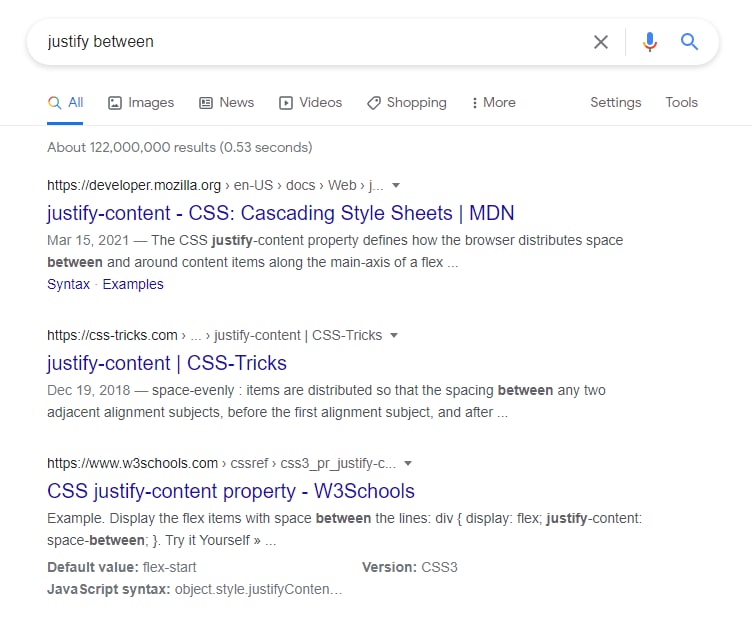The image size is (752, 618).
Task: Jump to the Syntax sitelink under MDN
Action: click(68, 284)
